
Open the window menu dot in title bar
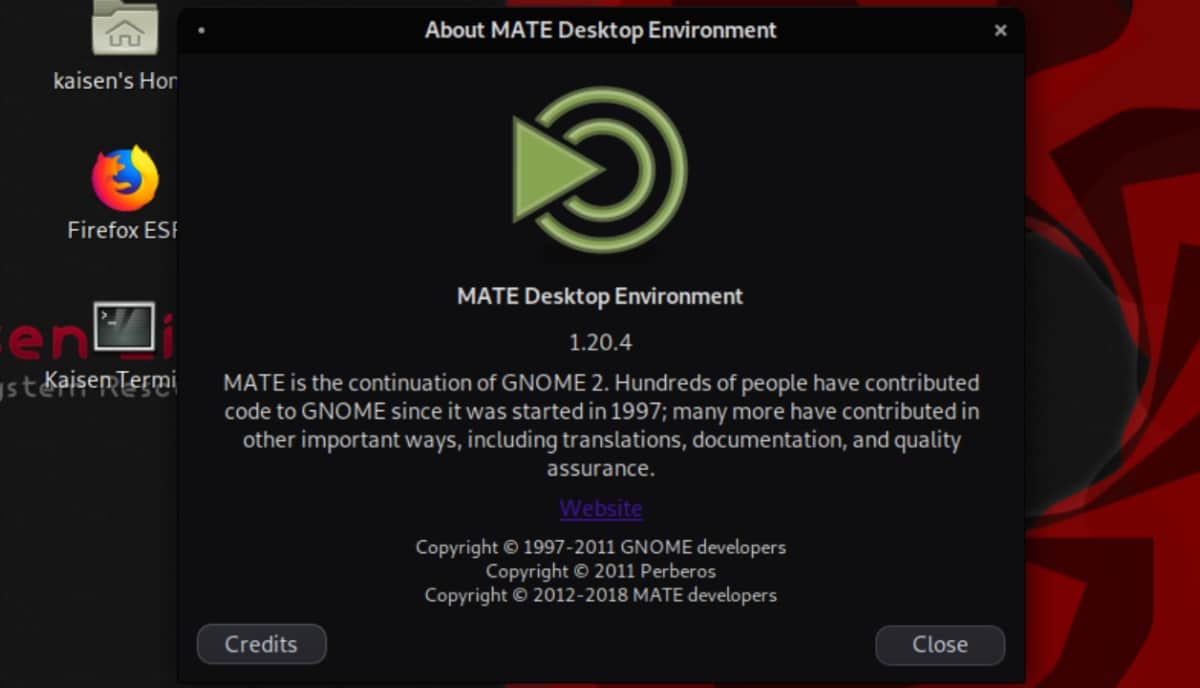coord(201,31)
